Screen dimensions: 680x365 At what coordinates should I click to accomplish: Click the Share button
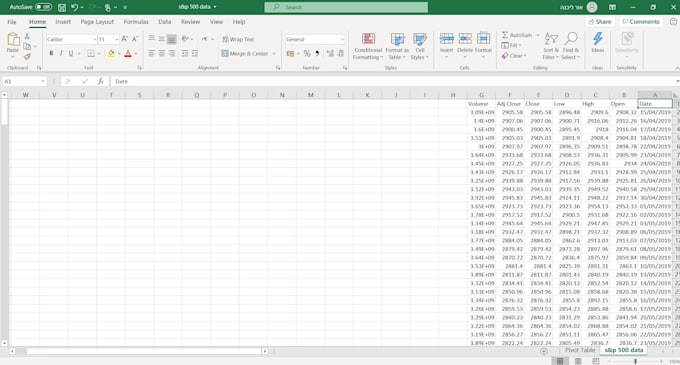pyautogui.click(x=599, y=22)
